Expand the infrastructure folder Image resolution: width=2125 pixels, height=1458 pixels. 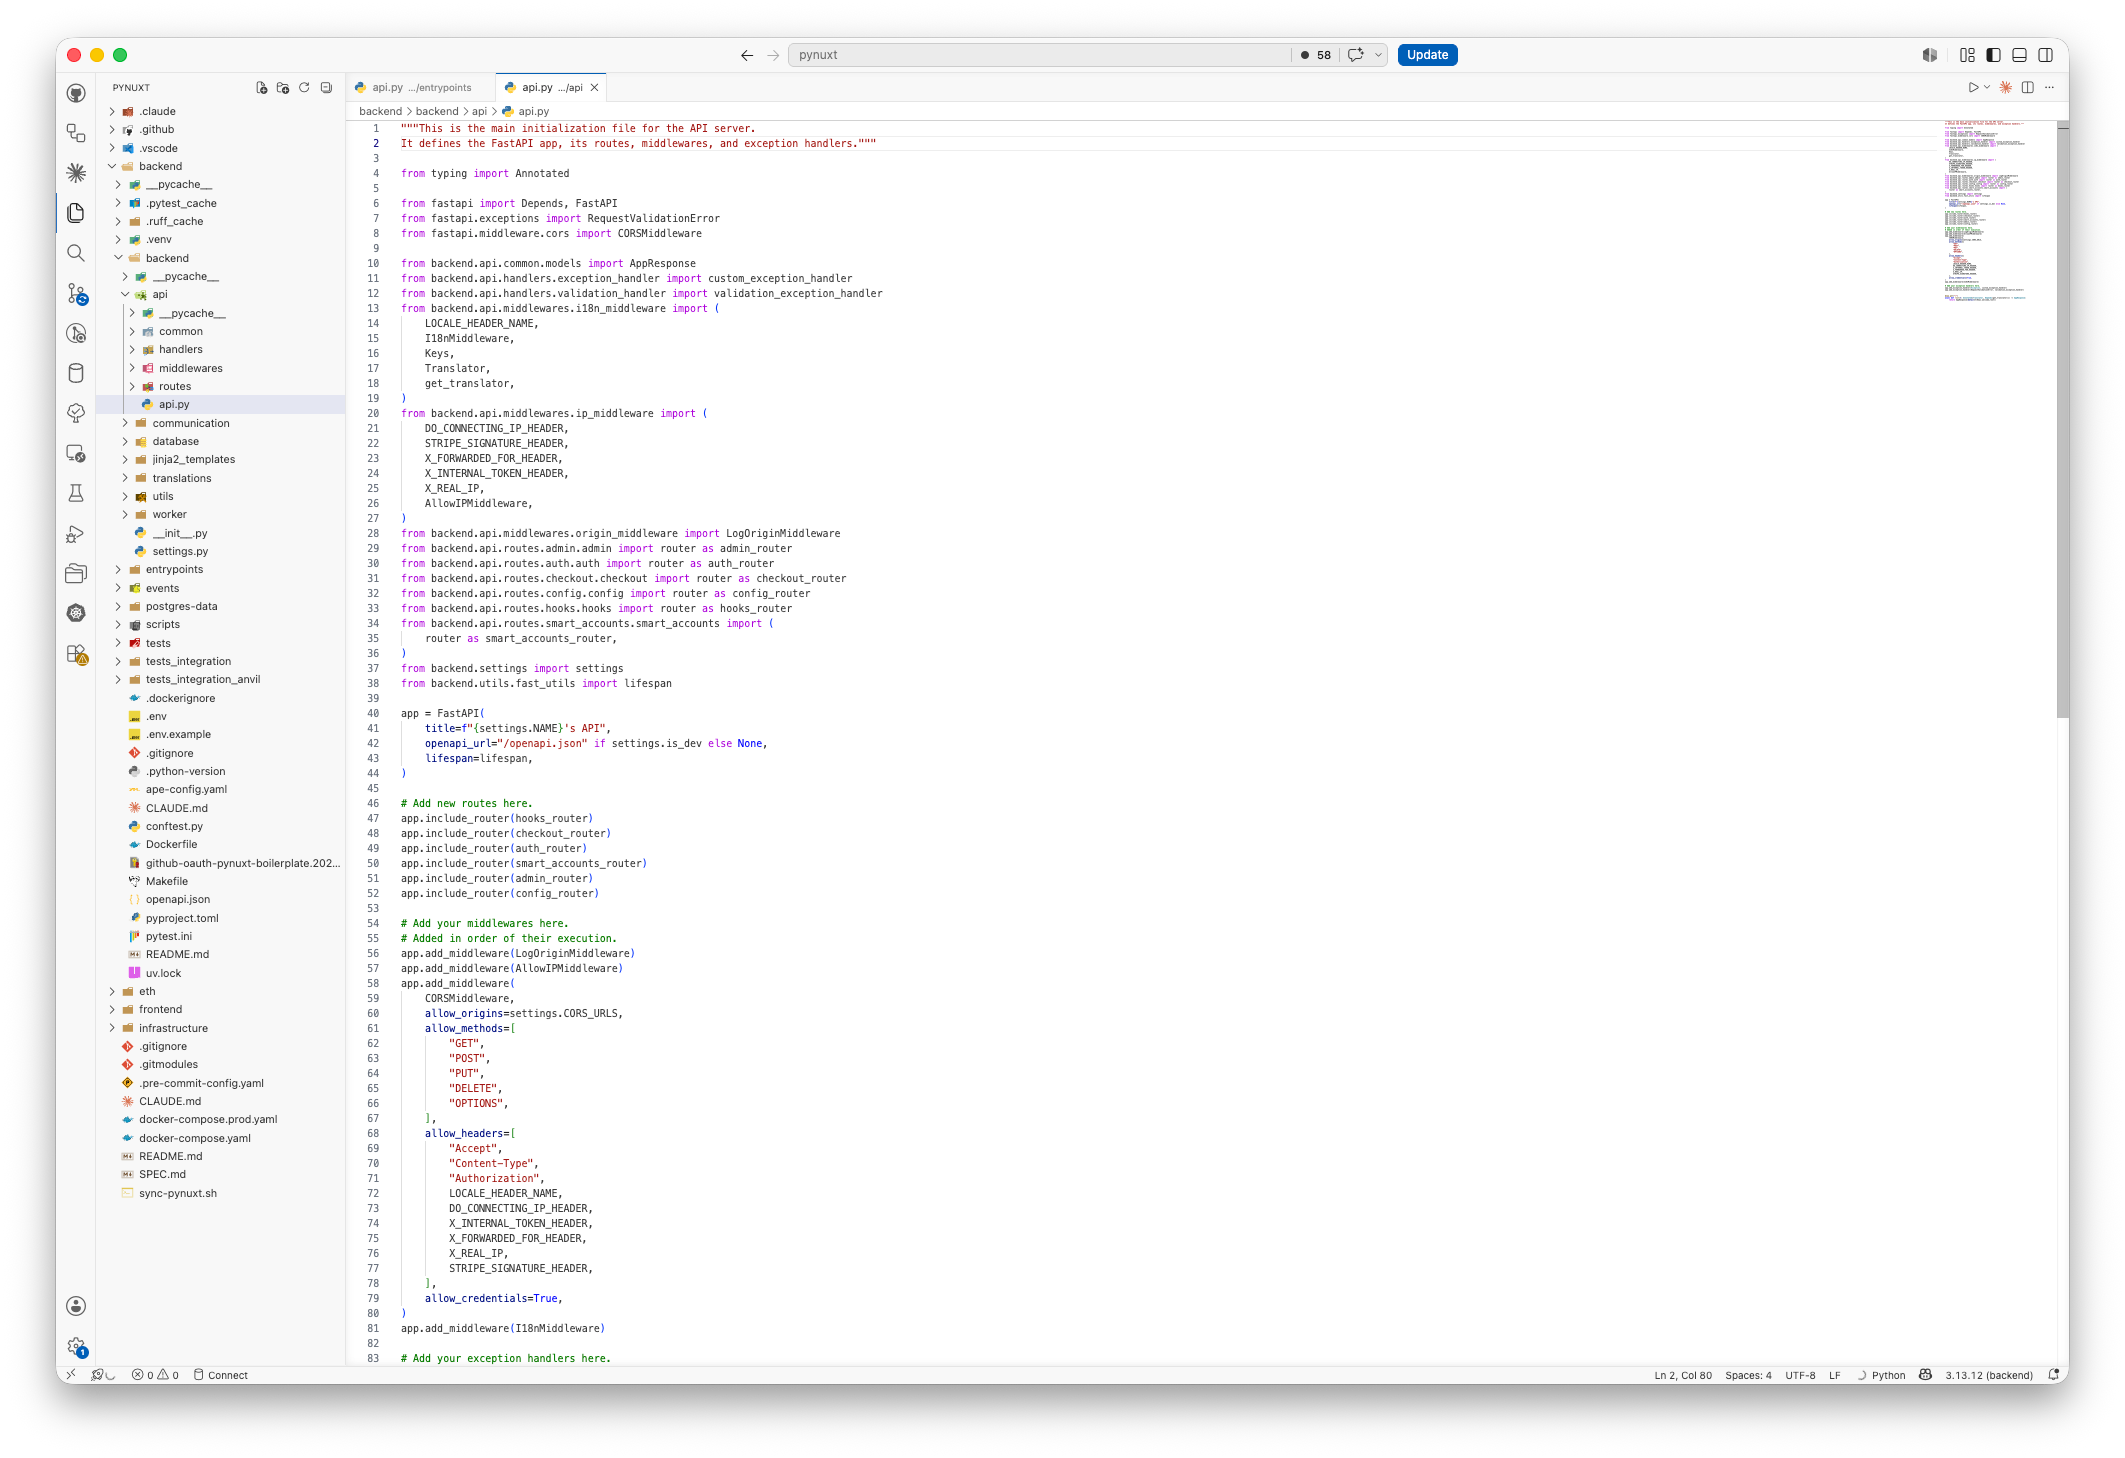click(112, 1028)
